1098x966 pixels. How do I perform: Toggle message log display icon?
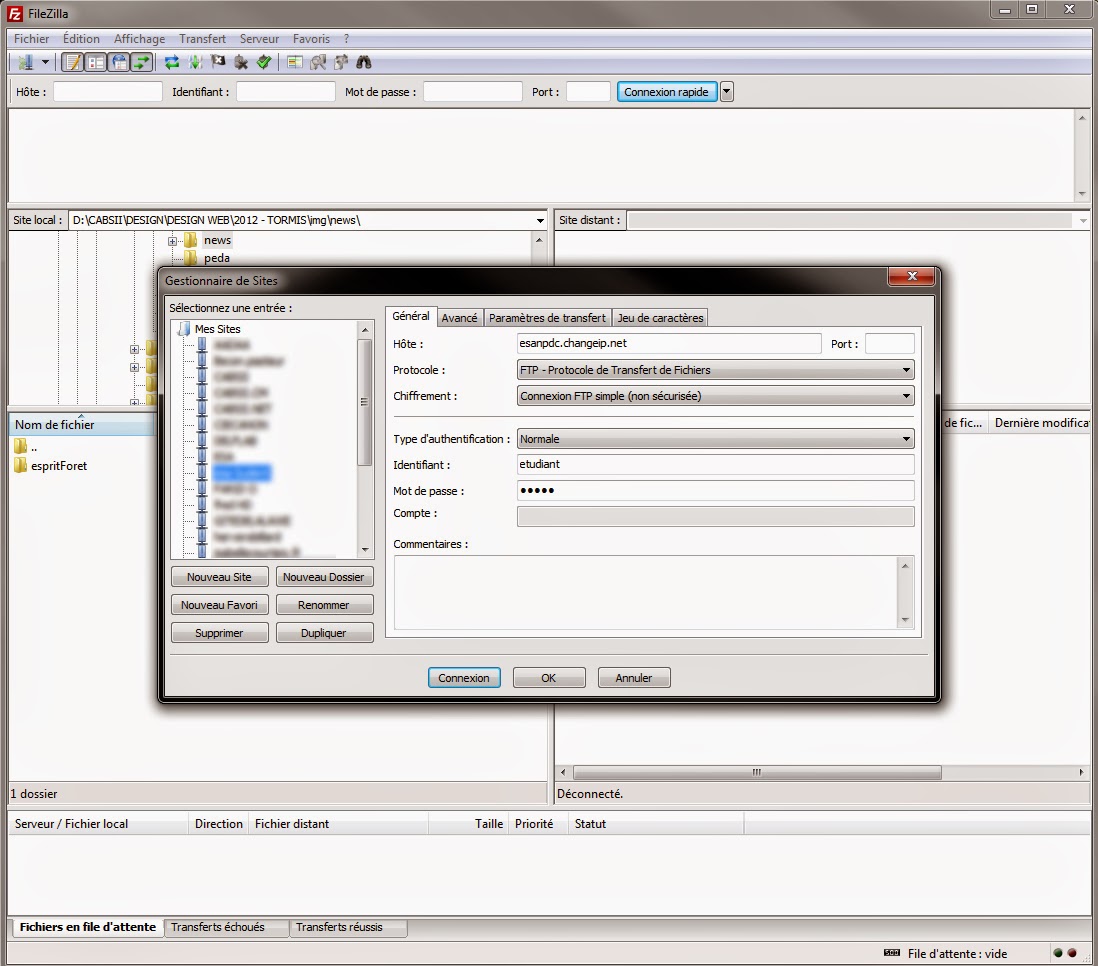73,62
